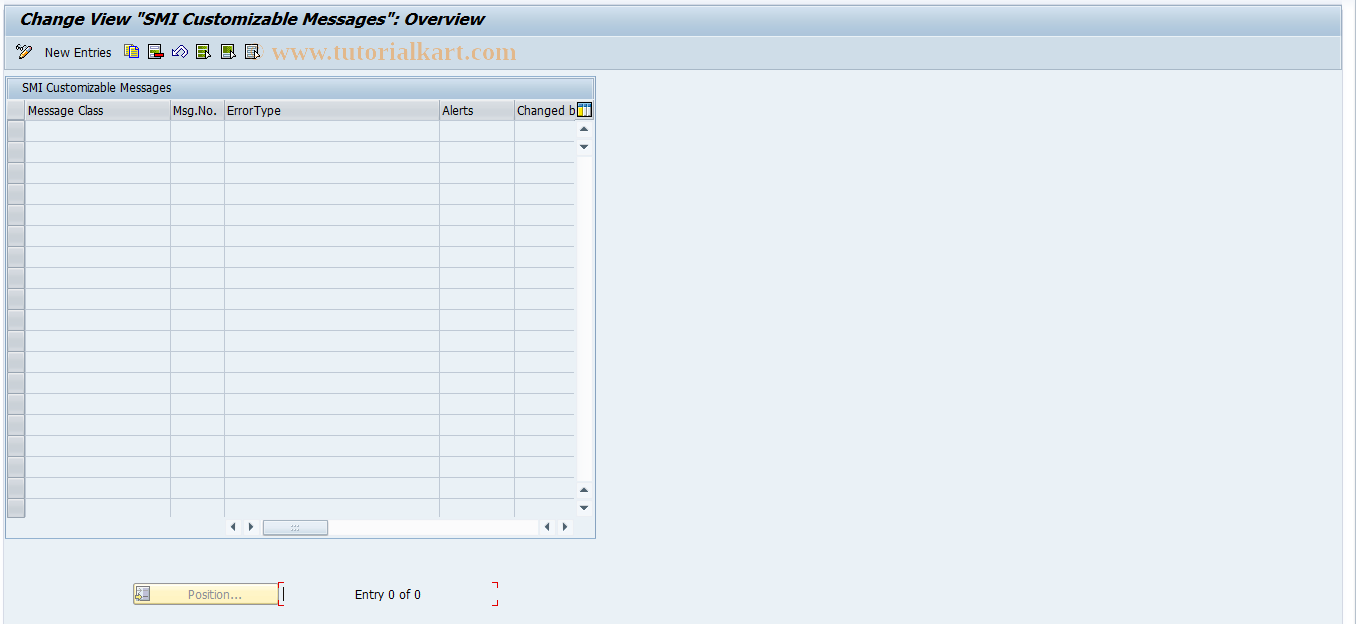Click the Delete entry icon
This screenshot has width=1356, height=624.
pos(156,52)
